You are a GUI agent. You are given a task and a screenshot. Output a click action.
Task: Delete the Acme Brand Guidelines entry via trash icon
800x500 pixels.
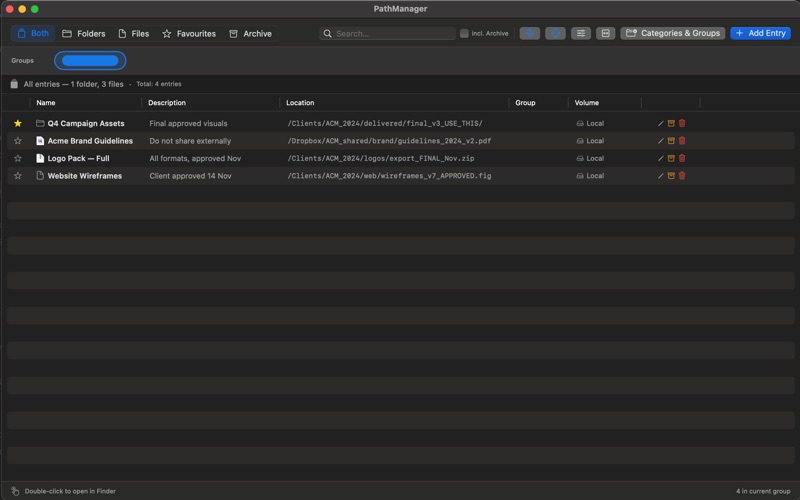click(x=682, y=141)
